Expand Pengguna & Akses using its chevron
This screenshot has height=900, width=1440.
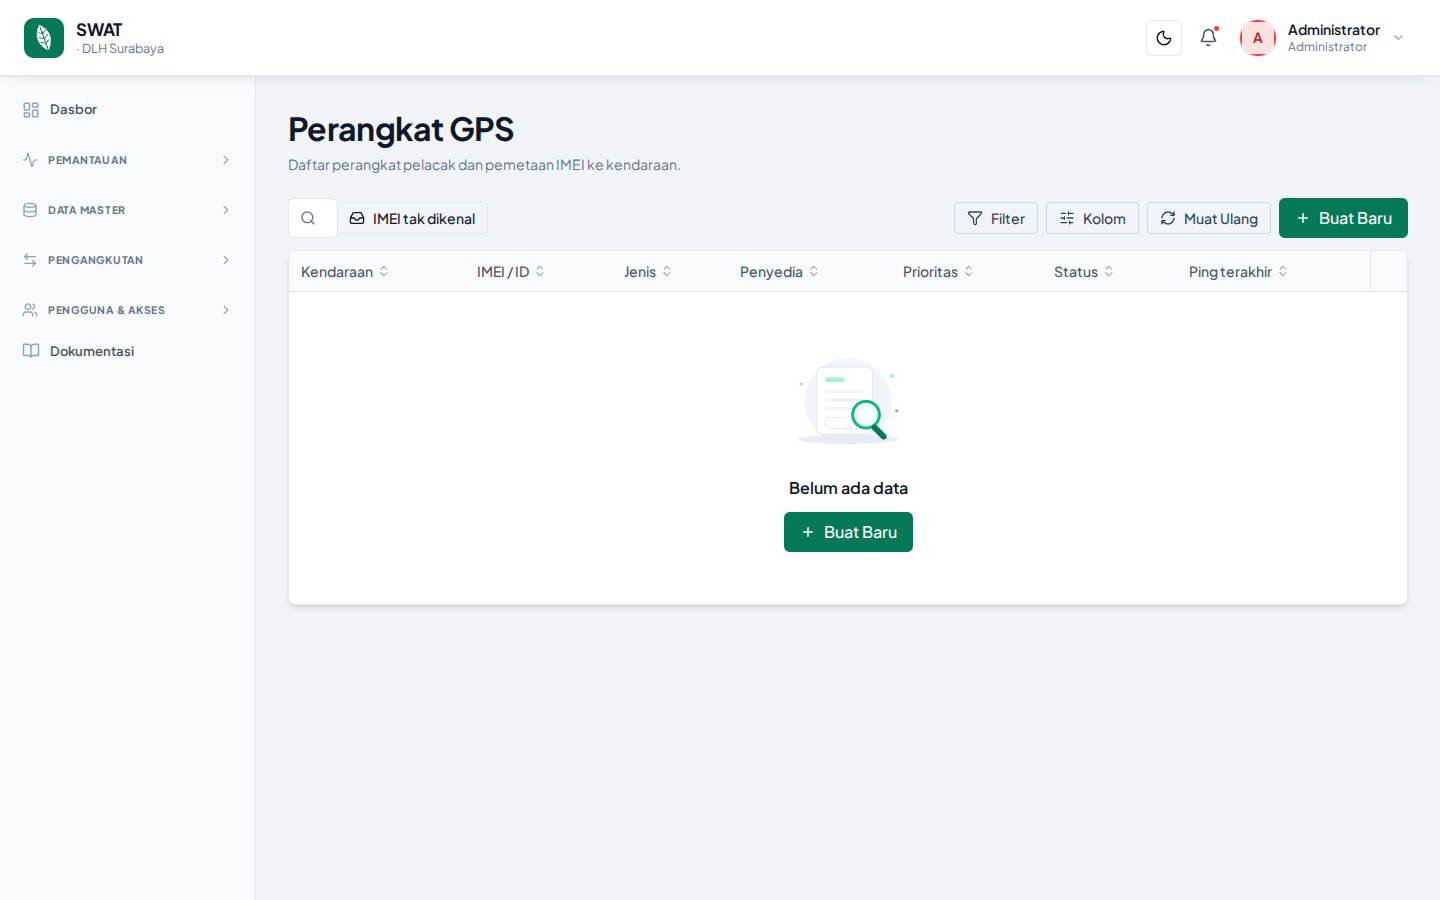[x=226, y=310]
